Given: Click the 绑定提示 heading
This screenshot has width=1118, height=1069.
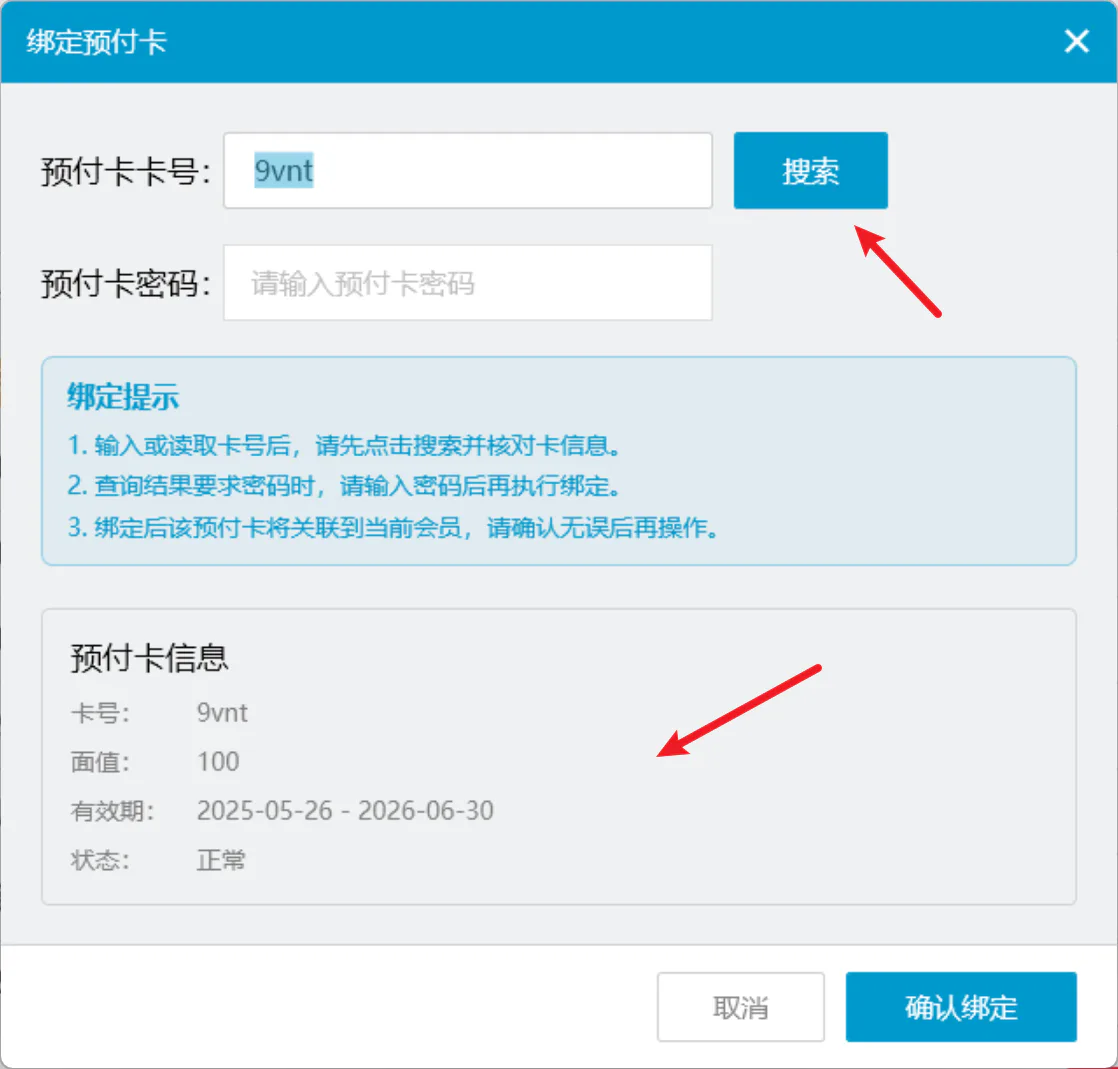Looking at the screenshot, I should point(123,397).
